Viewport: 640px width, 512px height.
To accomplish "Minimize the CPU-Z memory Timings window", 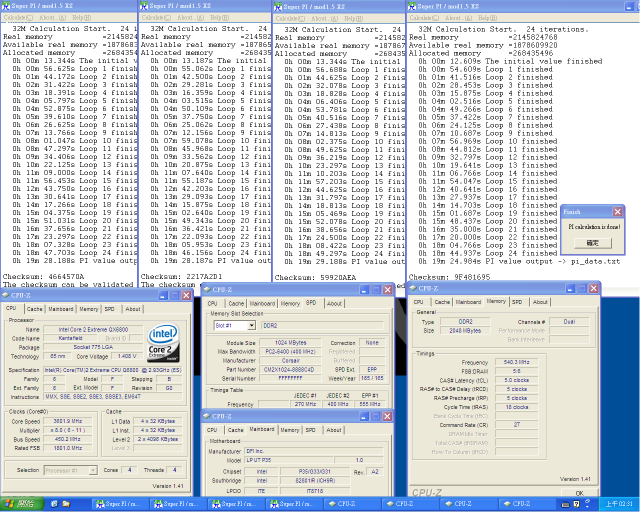I will tap(570, 288).
